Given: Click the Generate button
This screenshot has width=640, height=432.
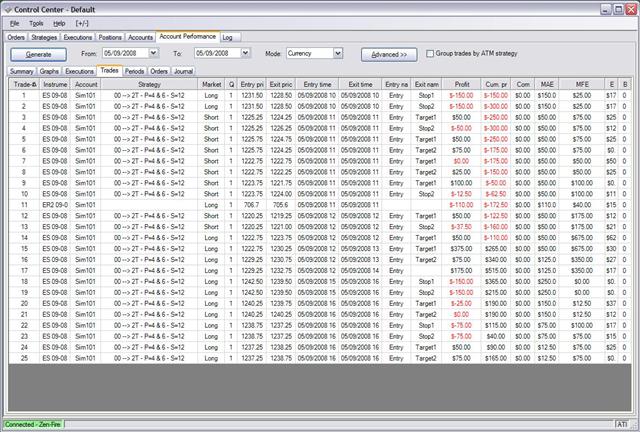Looking at the screenshot, I should coord(38,54).
